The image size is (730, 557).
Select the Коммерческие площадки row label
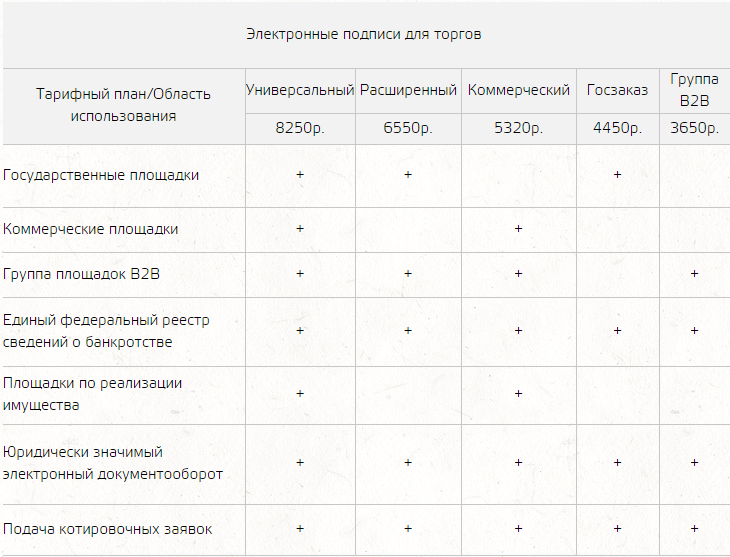click(90, 229)
